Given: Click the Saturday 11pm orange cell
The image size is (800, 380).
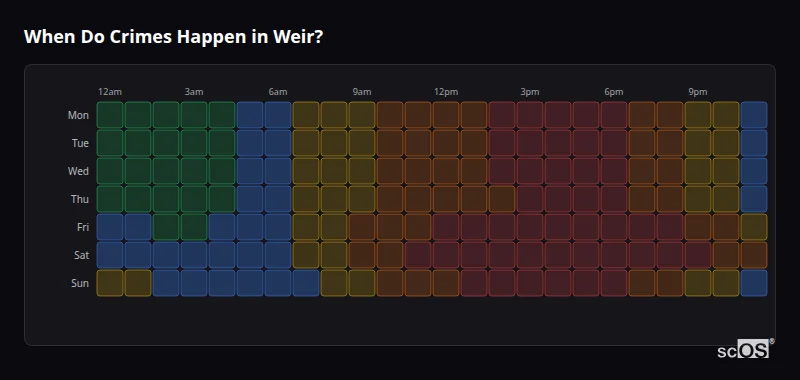Looking at the screenshot, I should coord(754,255).
